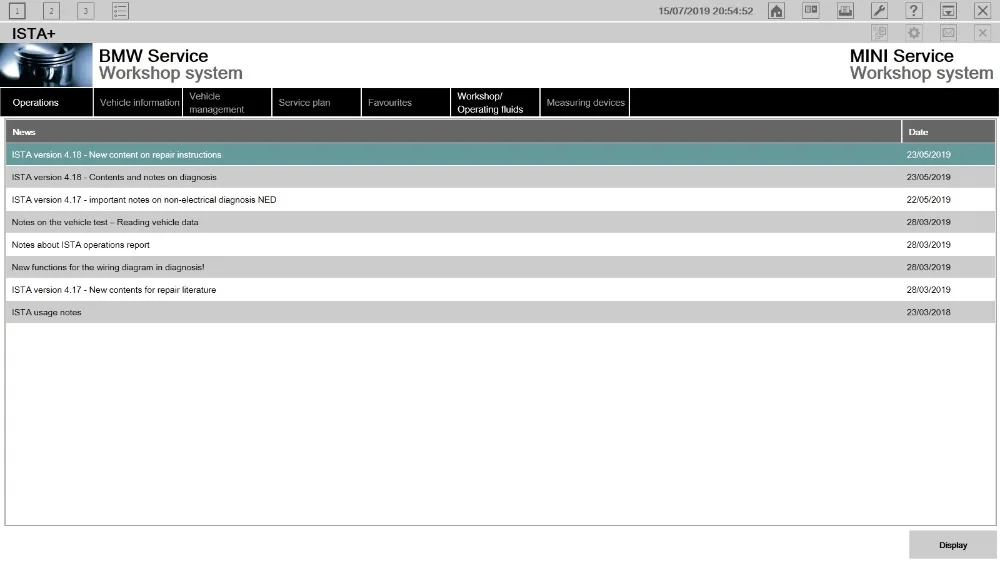Sort by the News column header
Screen dimensions: 1000x563
tap(453, 132)
